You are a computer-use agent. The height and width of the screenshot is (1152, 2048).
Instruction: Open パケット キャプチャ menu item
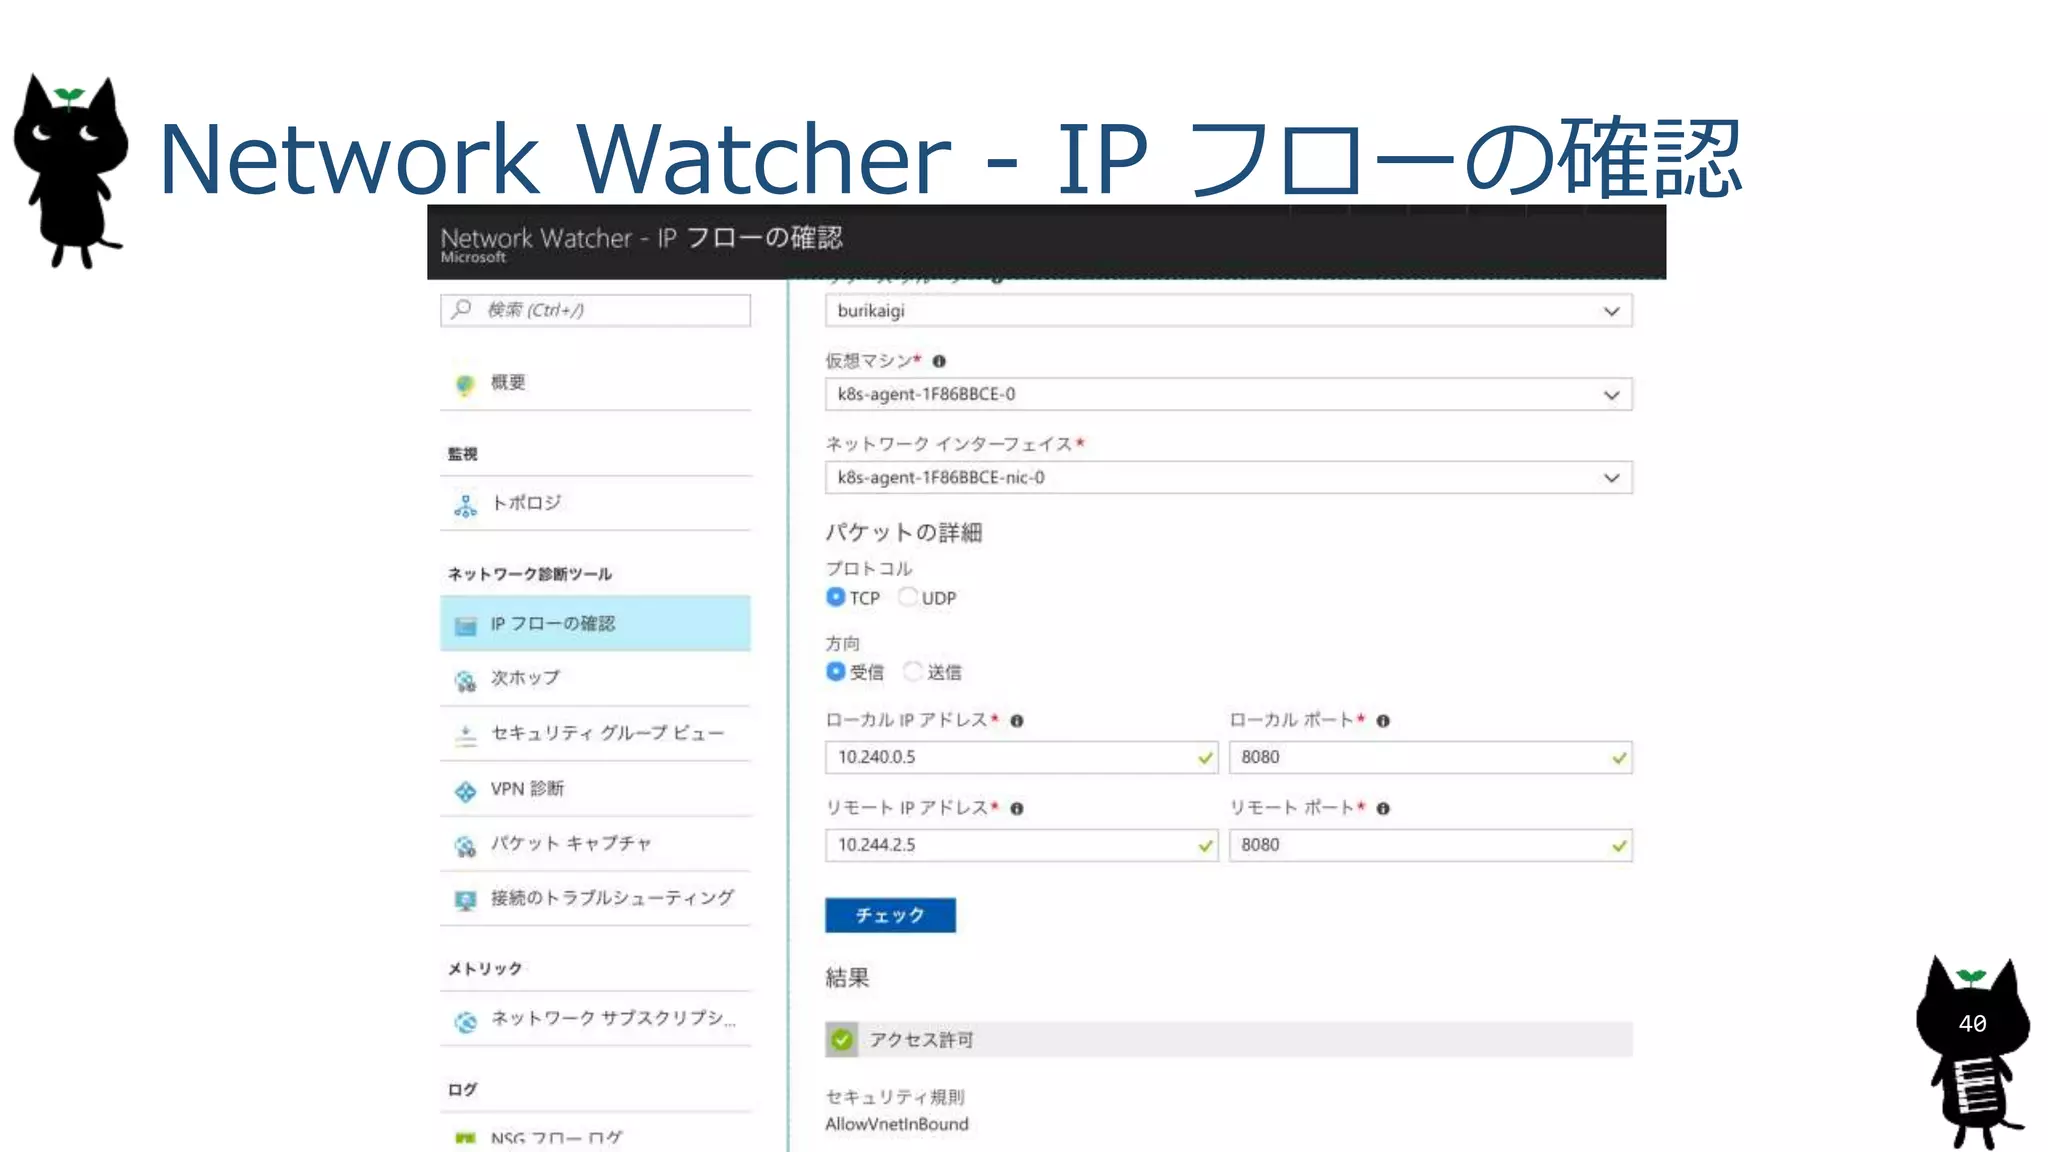pos(595,843)
